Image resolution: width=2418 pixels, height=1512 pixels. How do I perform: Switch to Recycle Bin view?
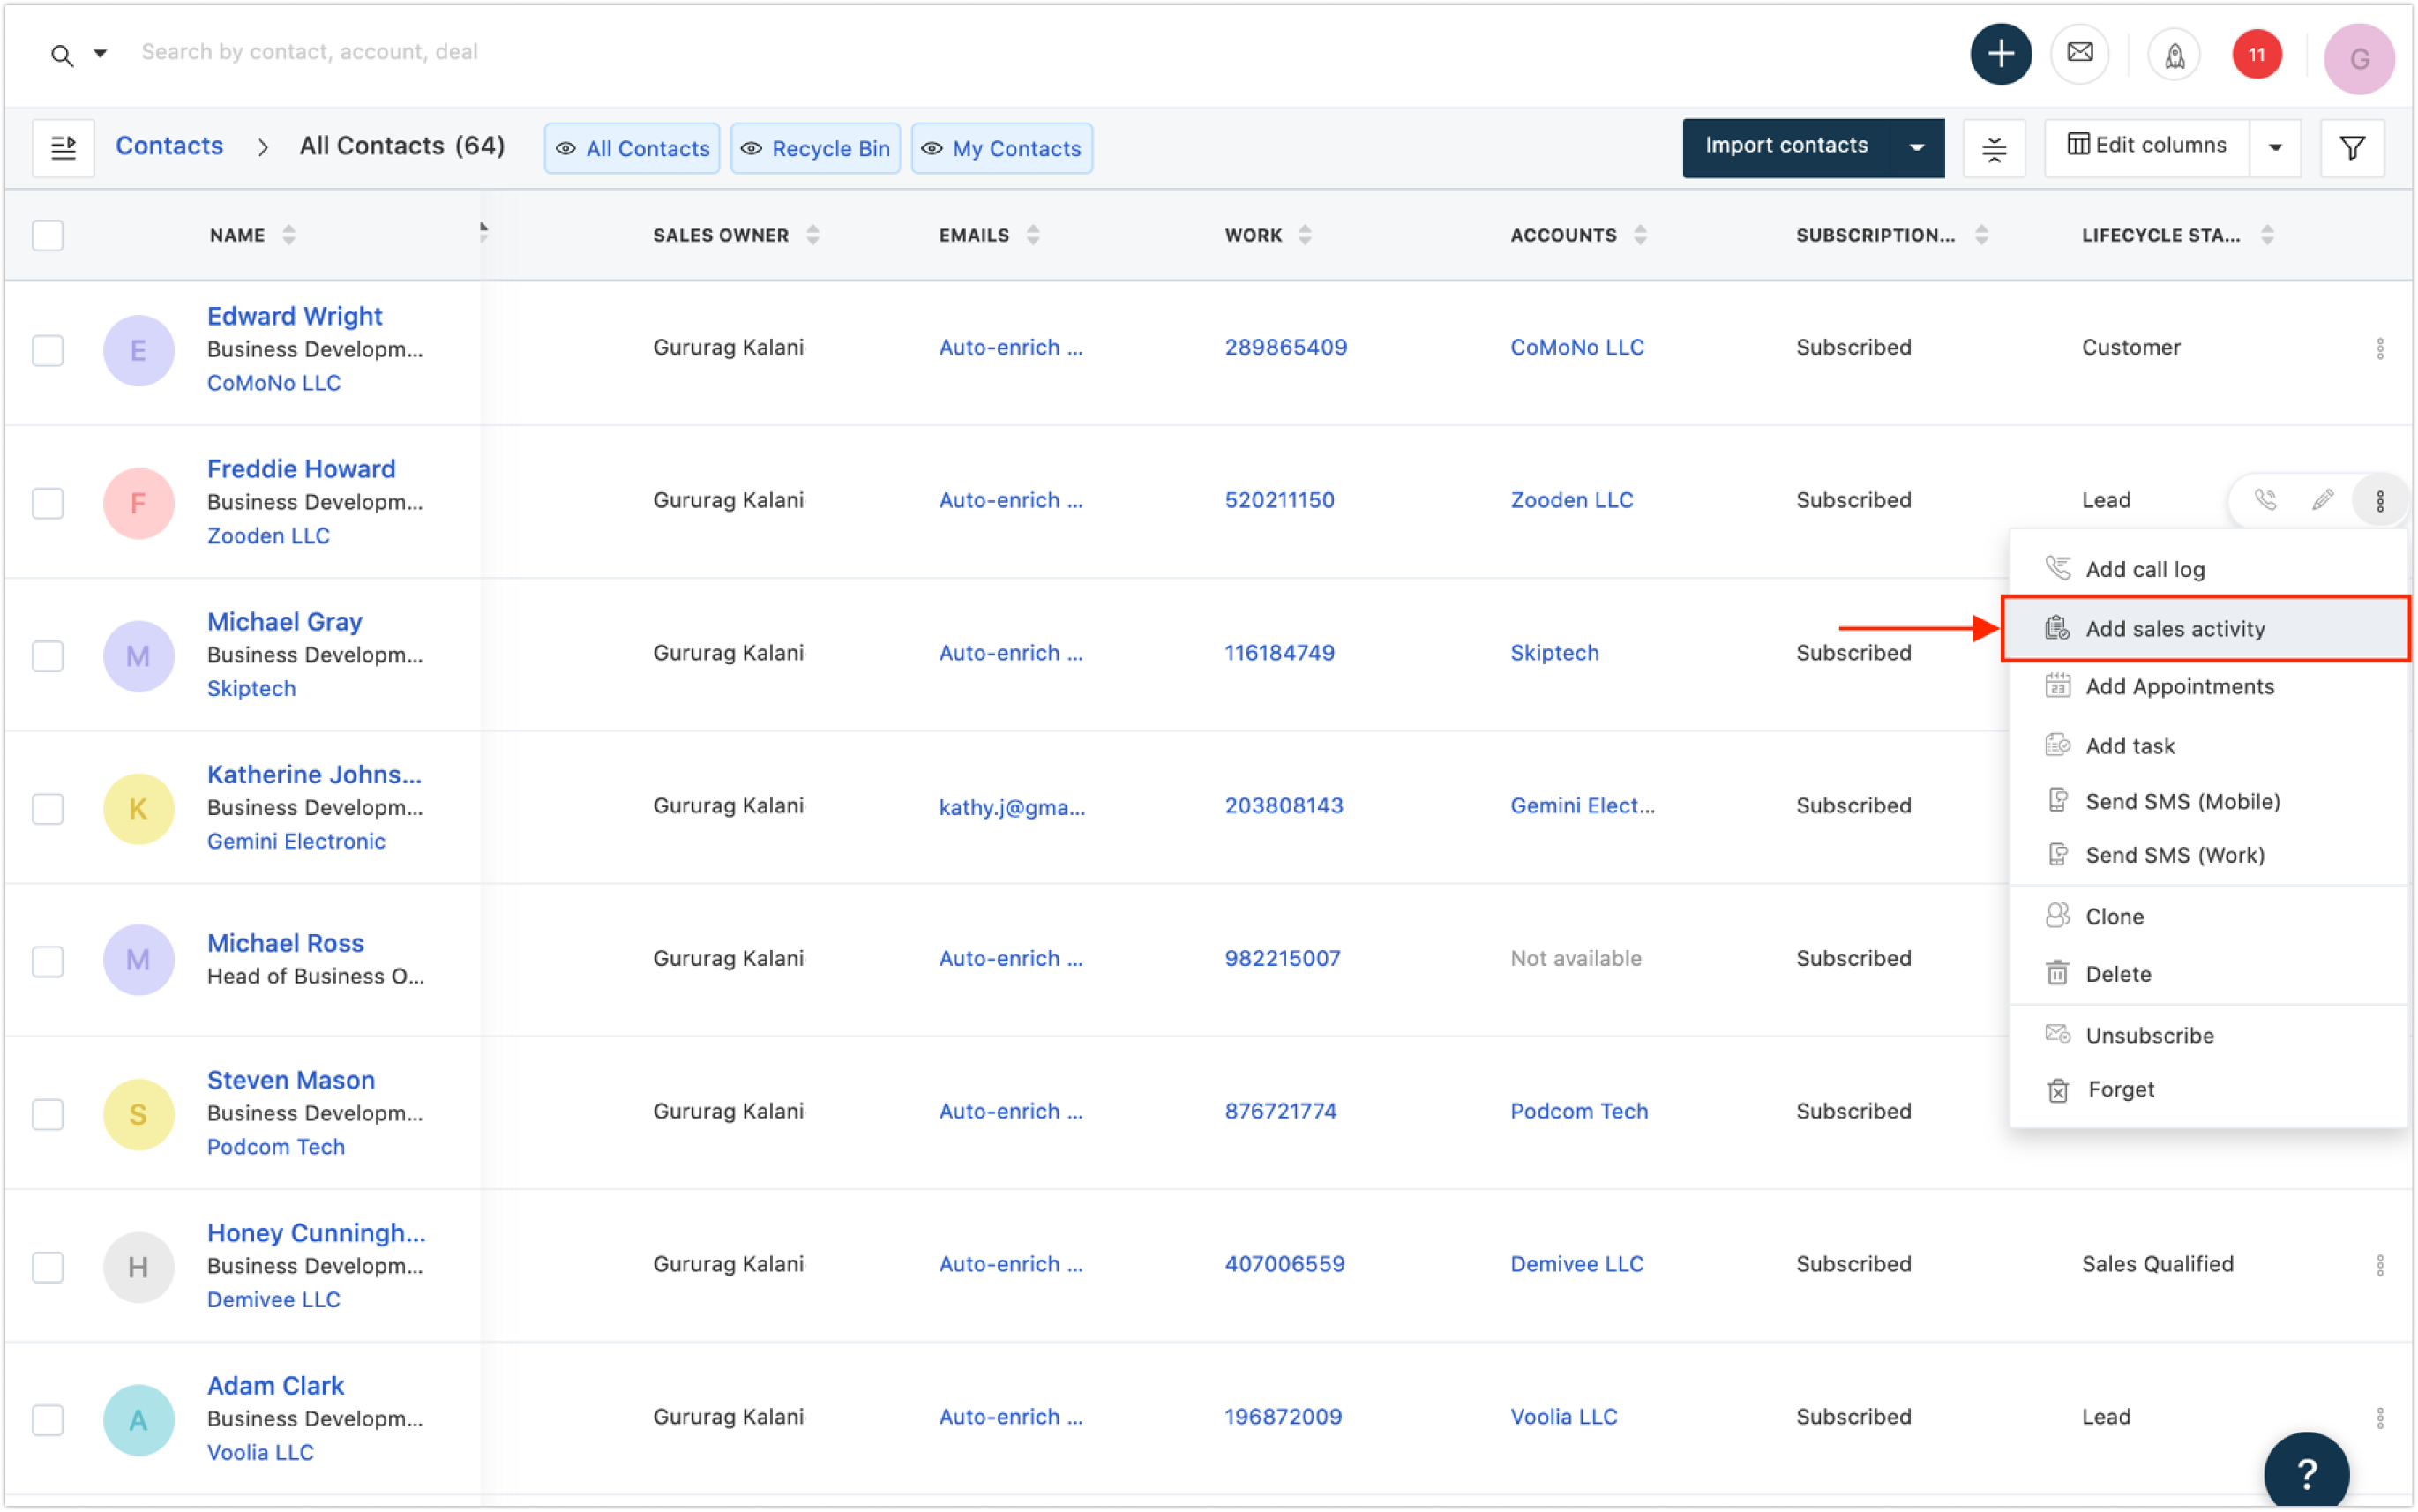tap(815, 149)
